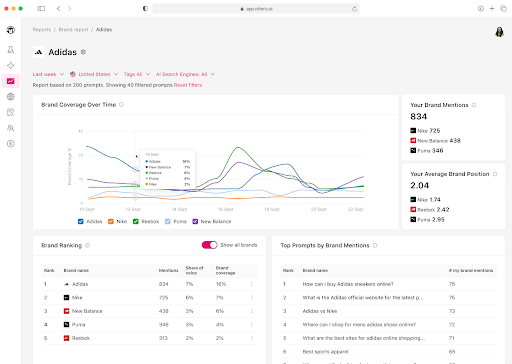Click info icon next to Your Average Brand Position
Image resolution: width=512 pixels, height=364 pixels.
click(495, 174)
